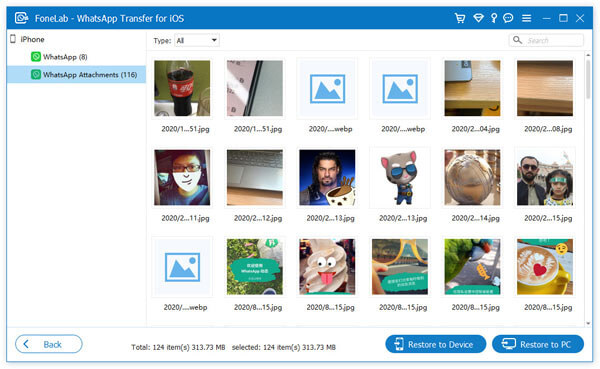Click the key register icon

(x=494, y=18)
